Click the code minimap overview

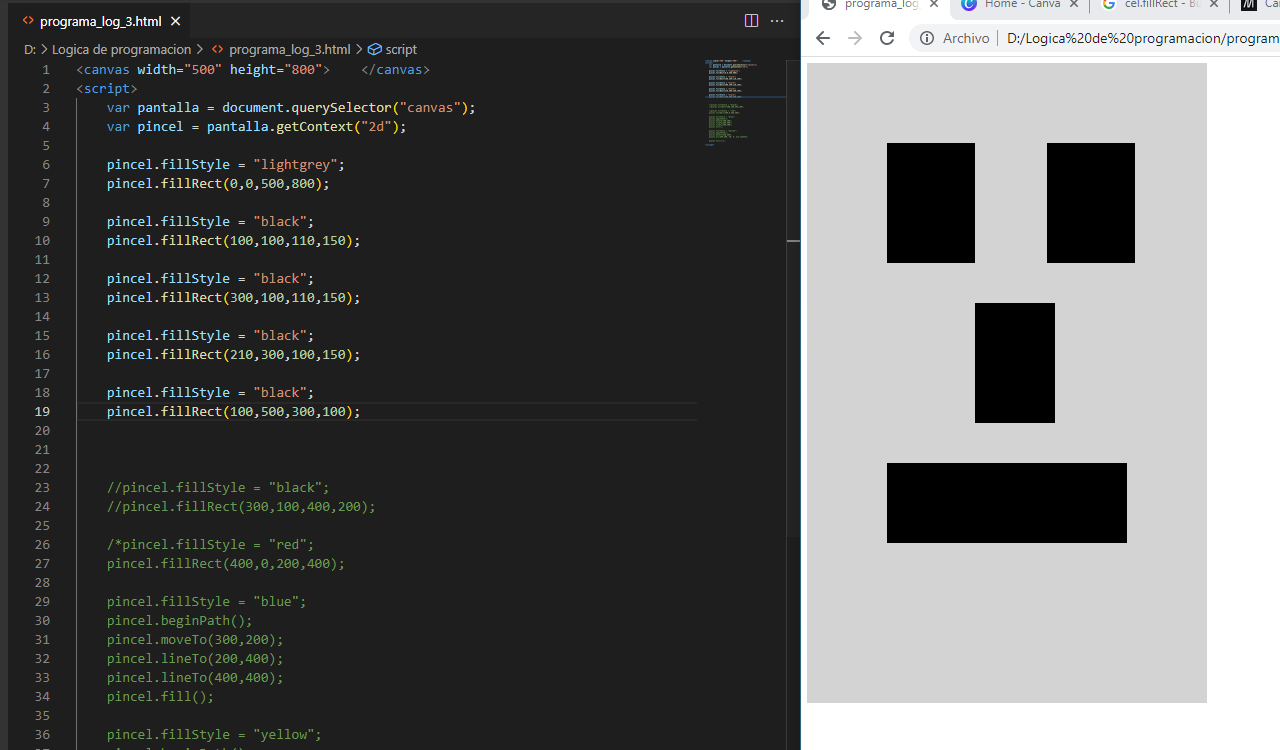[743, 102]
